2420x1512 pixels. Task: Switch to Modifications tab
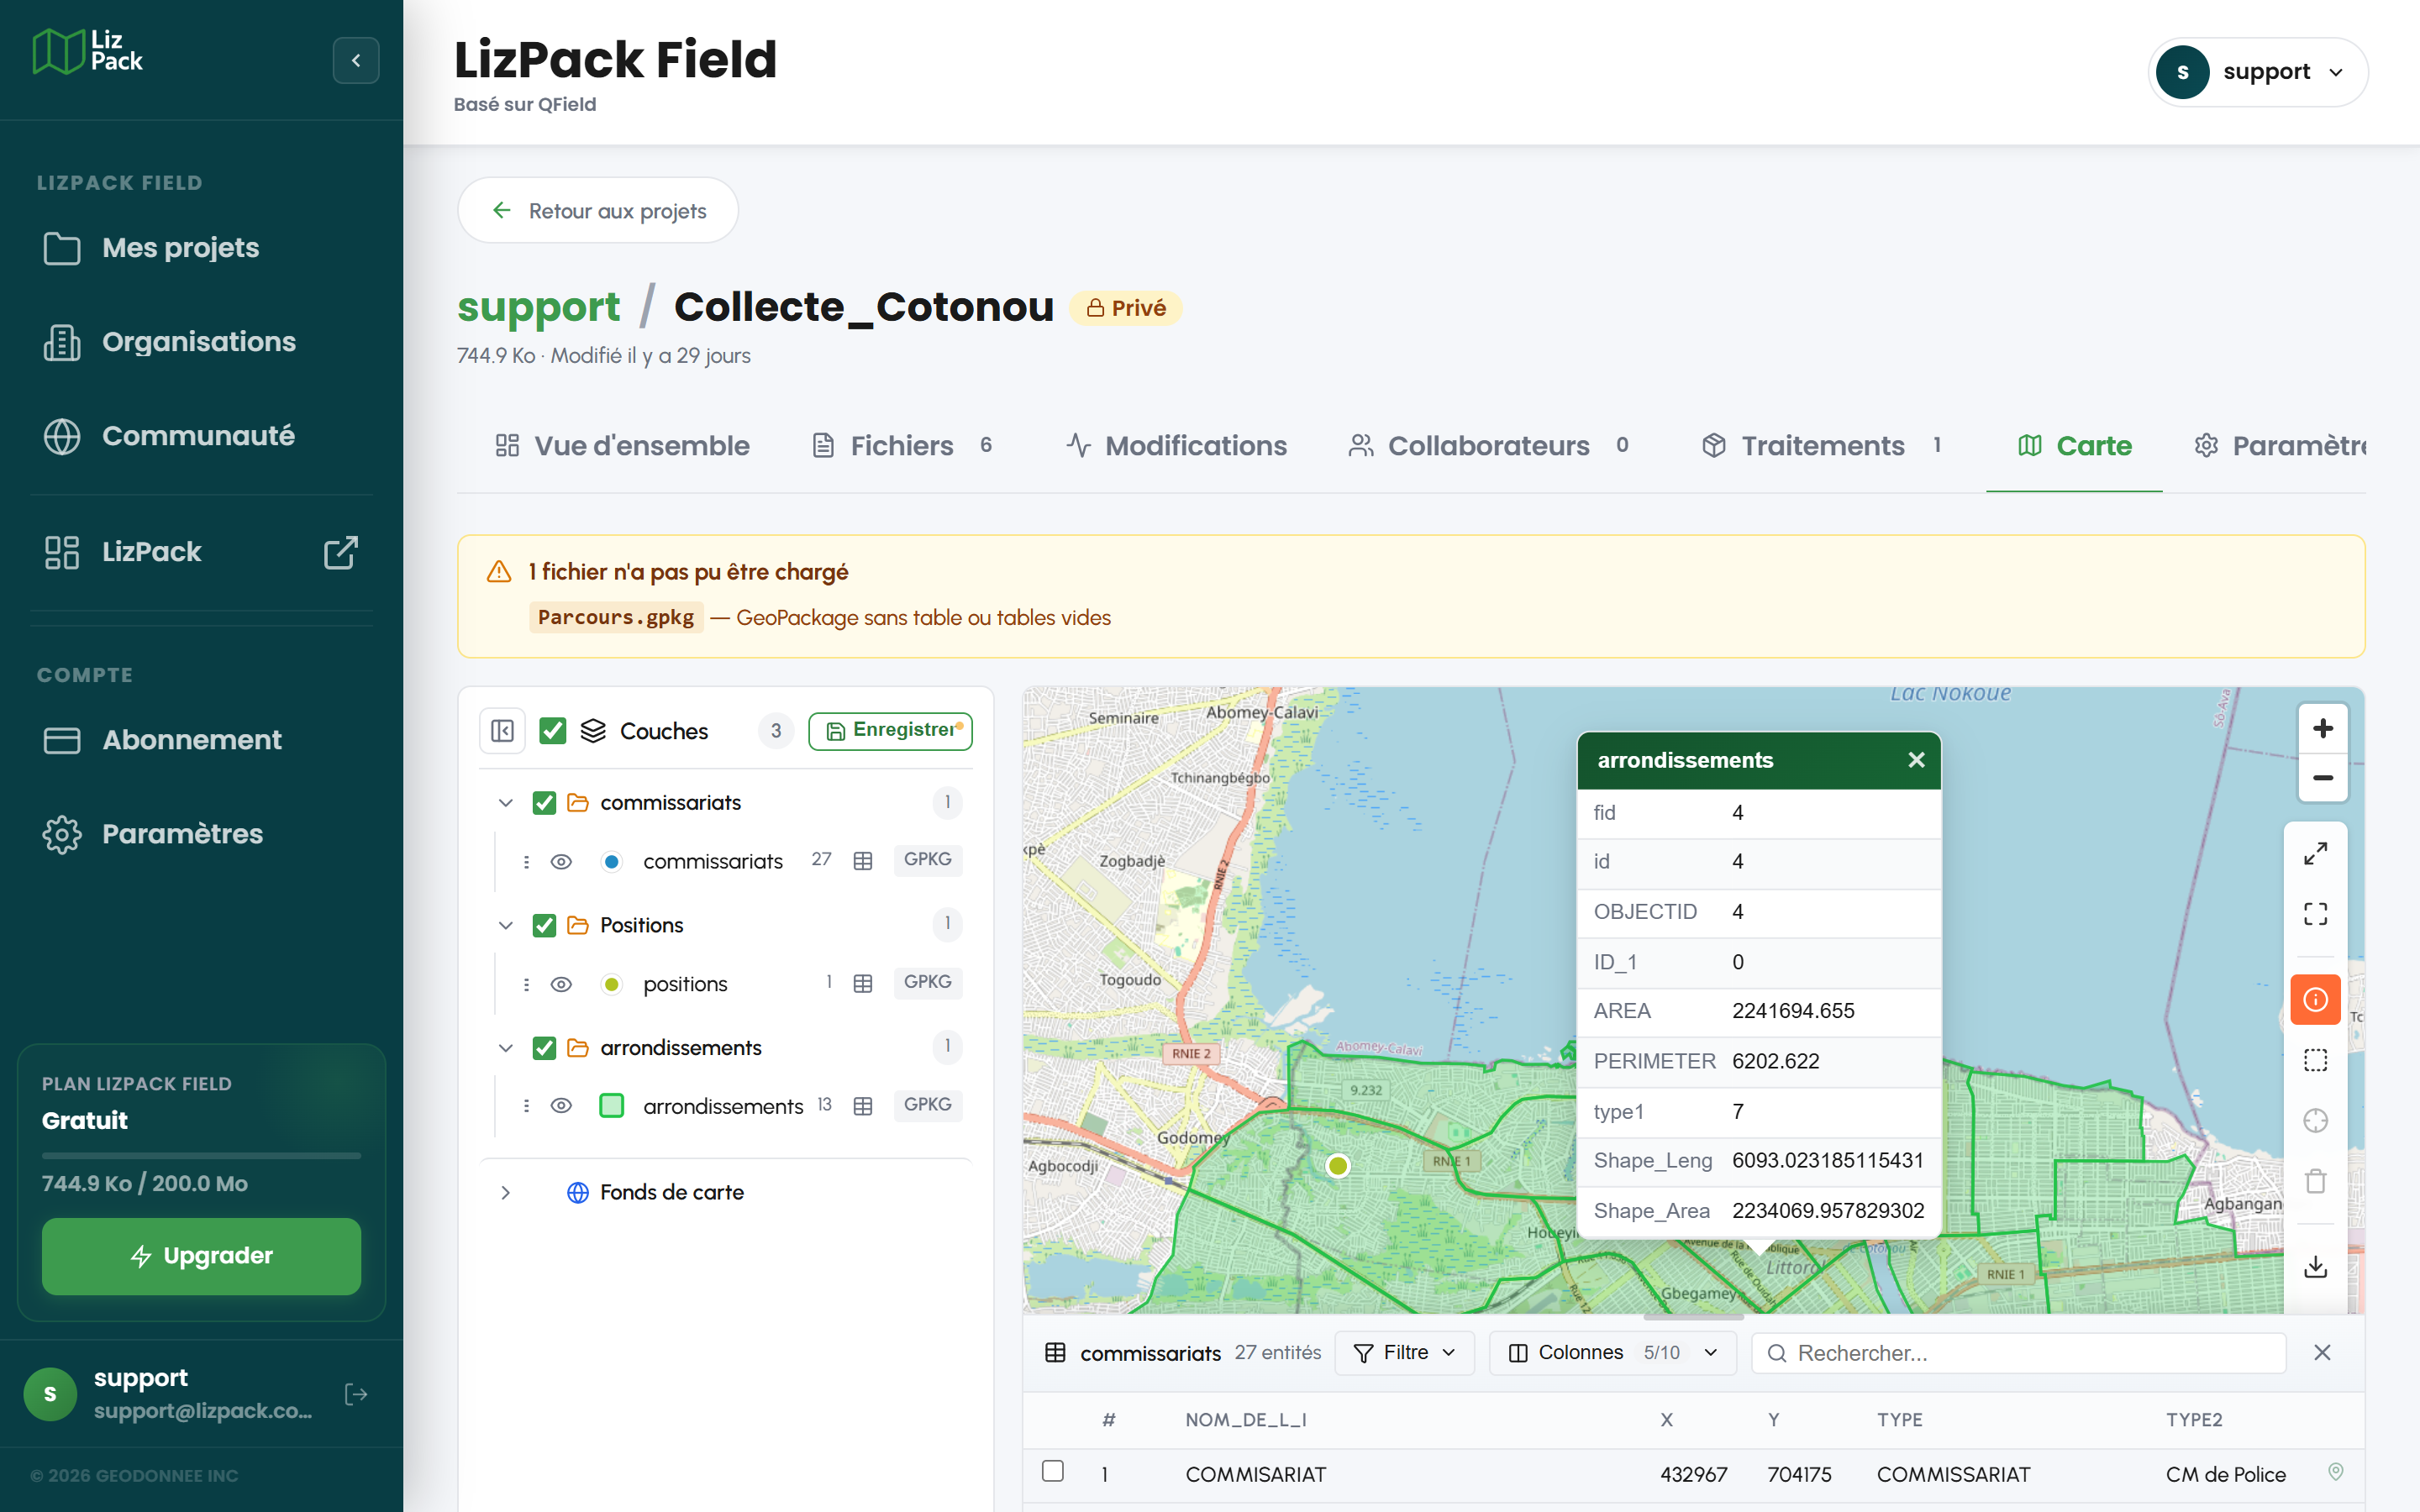coord(1176,446)
